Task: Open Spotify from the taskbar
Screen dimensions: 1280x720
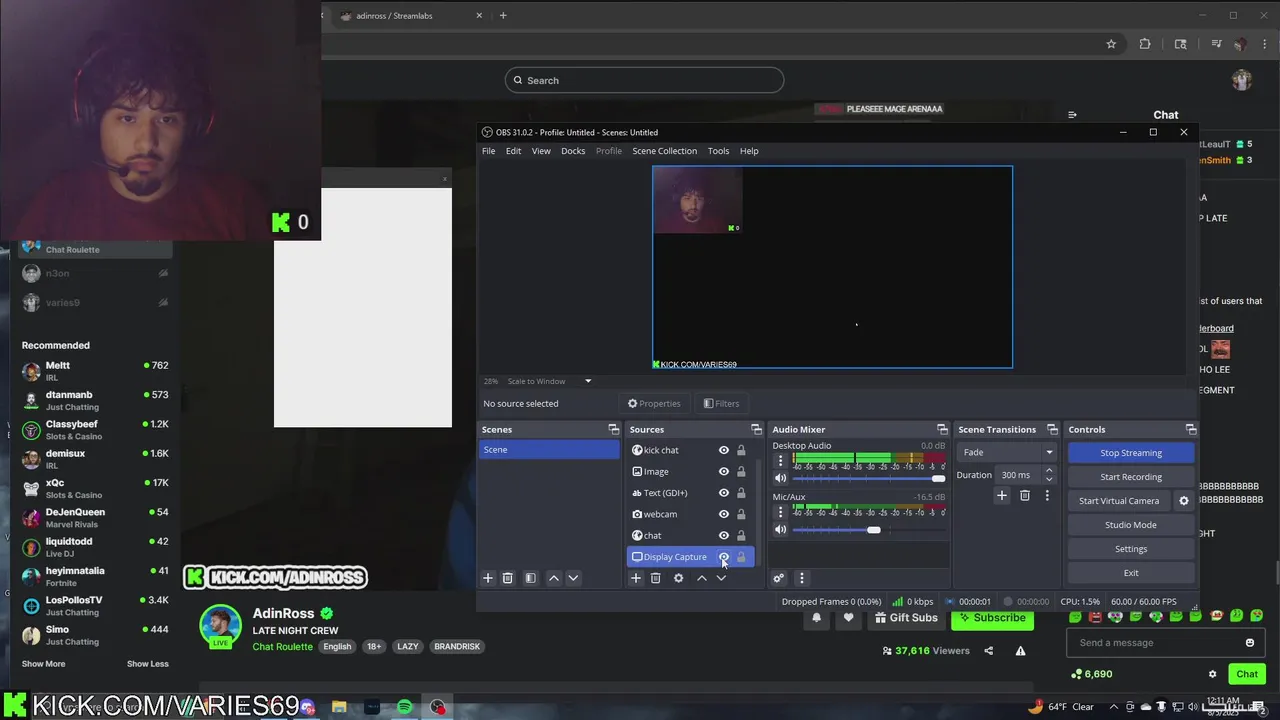Action: 404,707
